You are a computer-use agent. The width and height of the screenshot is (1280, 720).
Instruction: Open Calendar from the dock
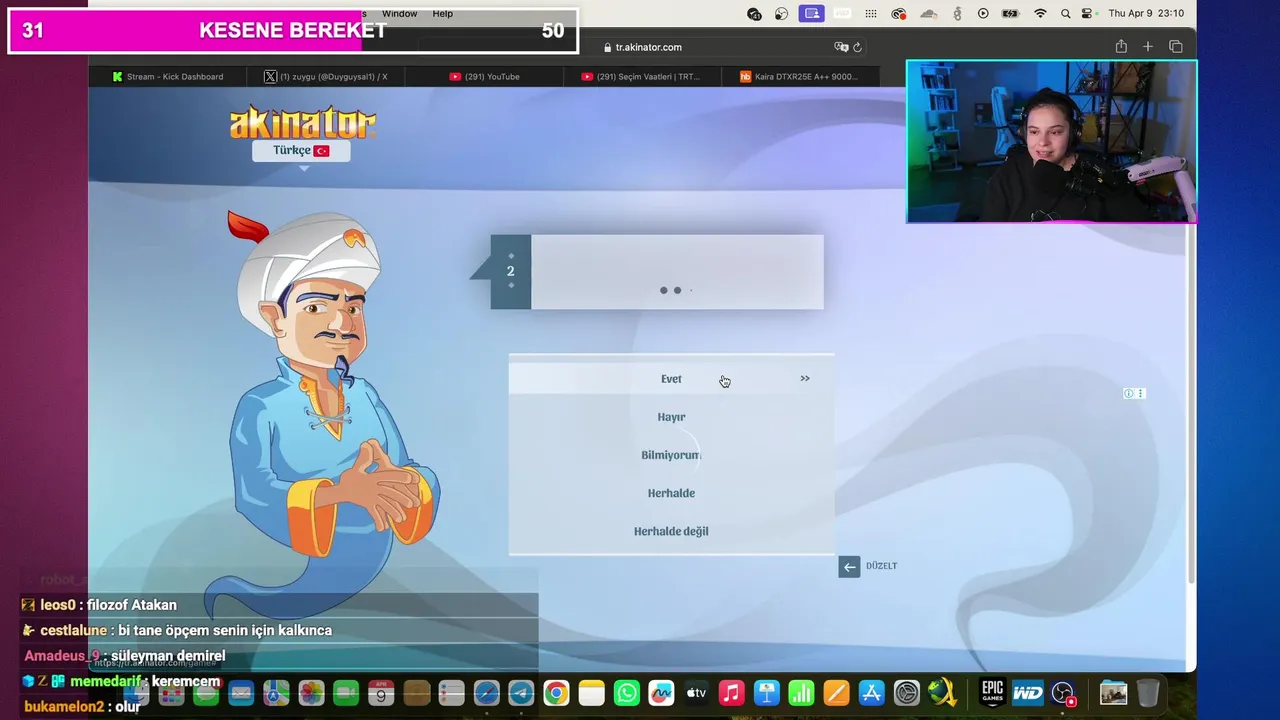[381, 692]
